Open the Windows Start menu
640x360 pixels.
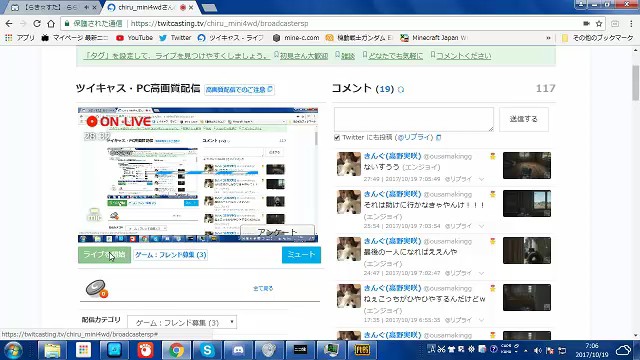13,350
